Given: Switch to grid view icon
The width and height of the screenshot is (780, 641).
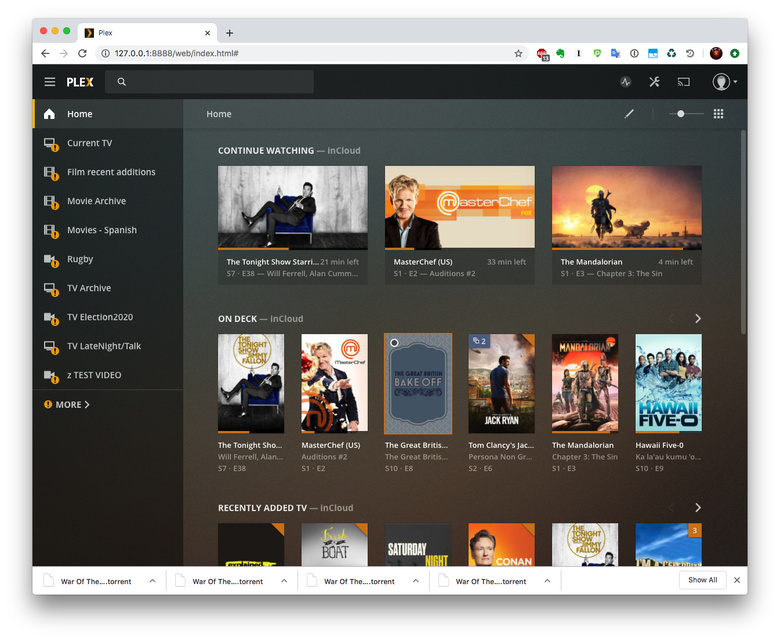Looking at the screenshot, I should click(x=718, y=114).
